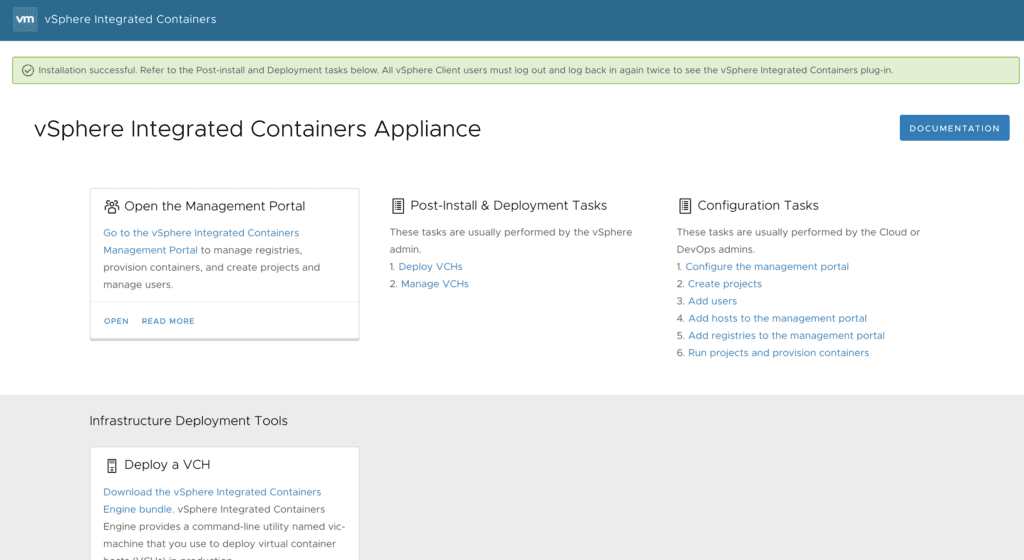The width and height of the screenshot is (1024, 560).
Task: Click READ MORE in Management Portal card
Action: point(168,321)
